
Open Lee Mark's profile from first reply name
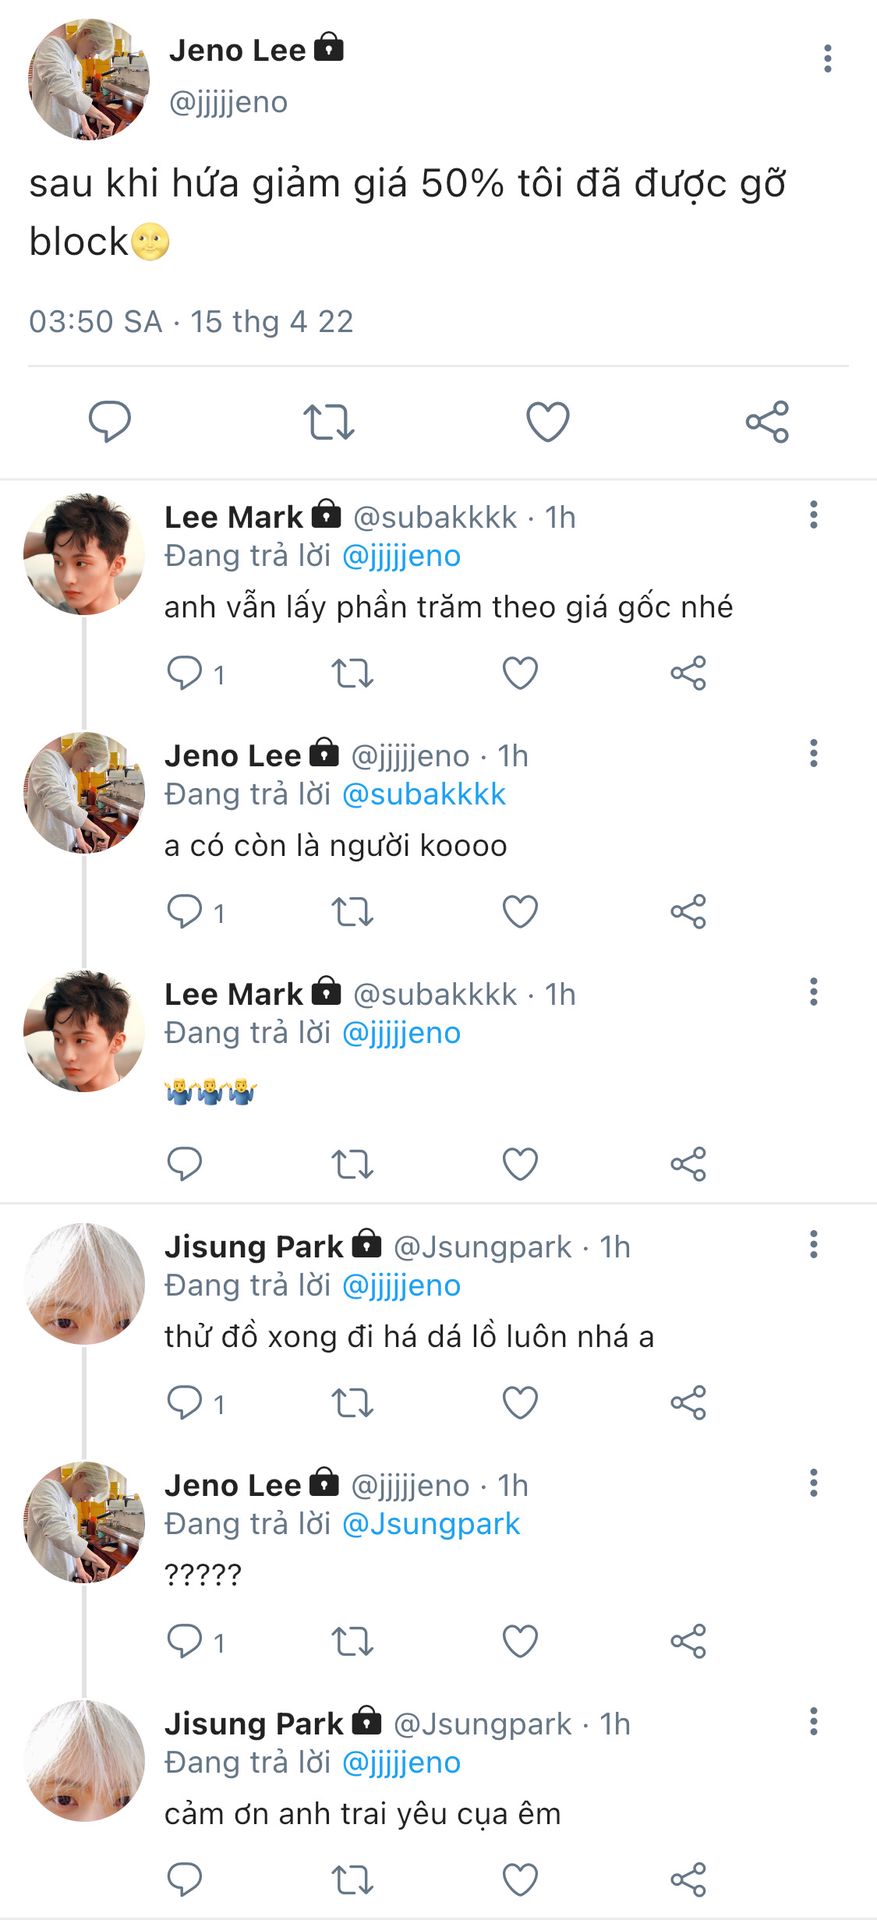pyautogui.click(x=233, y=517)
